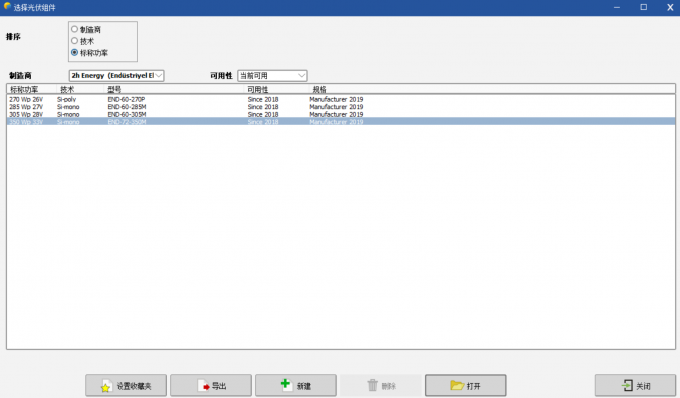Select the 285 Wp END-60-285M row

point(340,107)
